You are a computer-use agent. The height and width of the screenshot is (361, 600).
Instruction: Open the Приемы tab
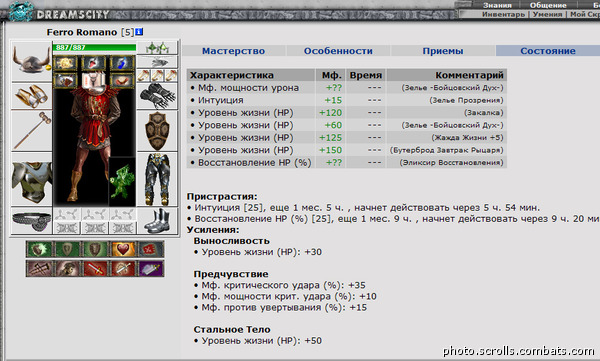[x=443, y=51]
